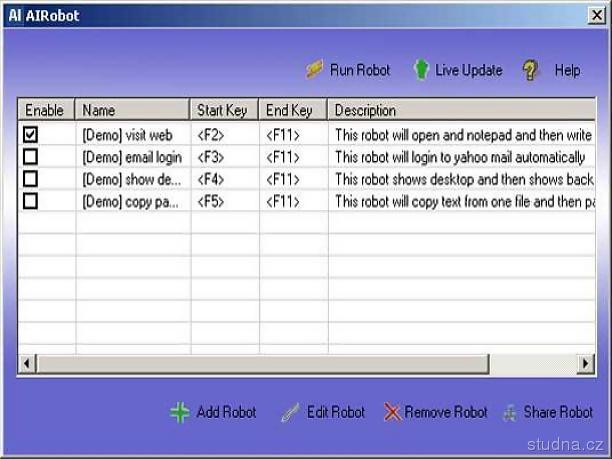Click the green Live Update icon

tap(421, 70)
